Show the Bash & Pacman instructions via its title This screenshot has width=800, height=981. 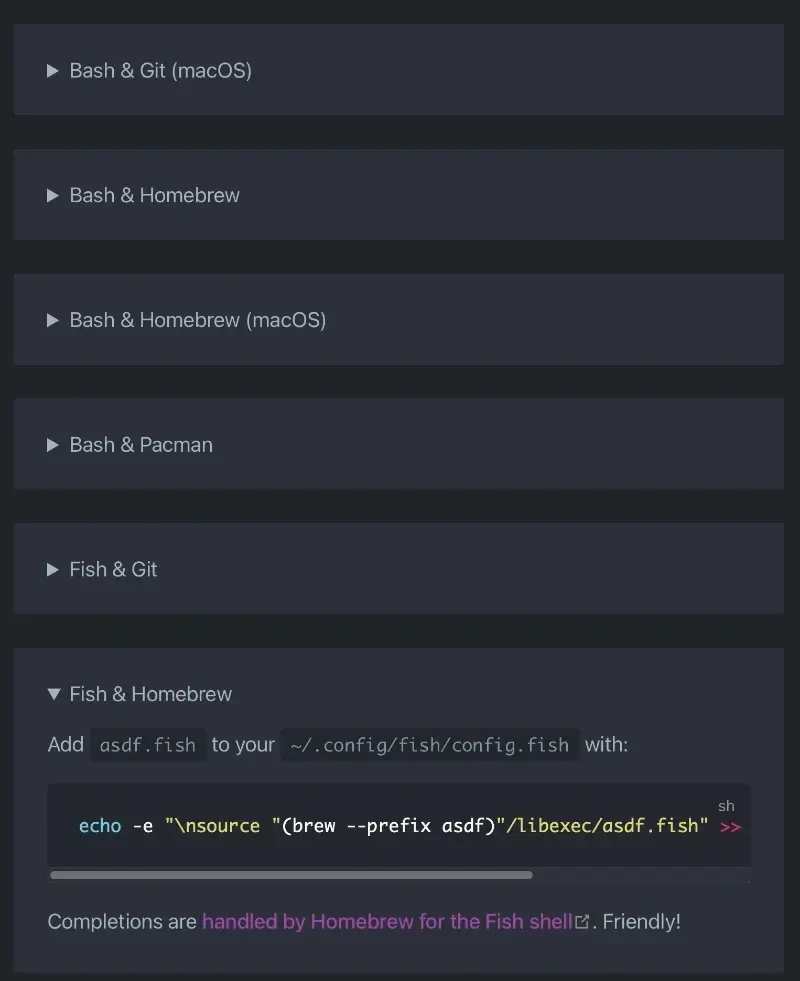(141, 445)
